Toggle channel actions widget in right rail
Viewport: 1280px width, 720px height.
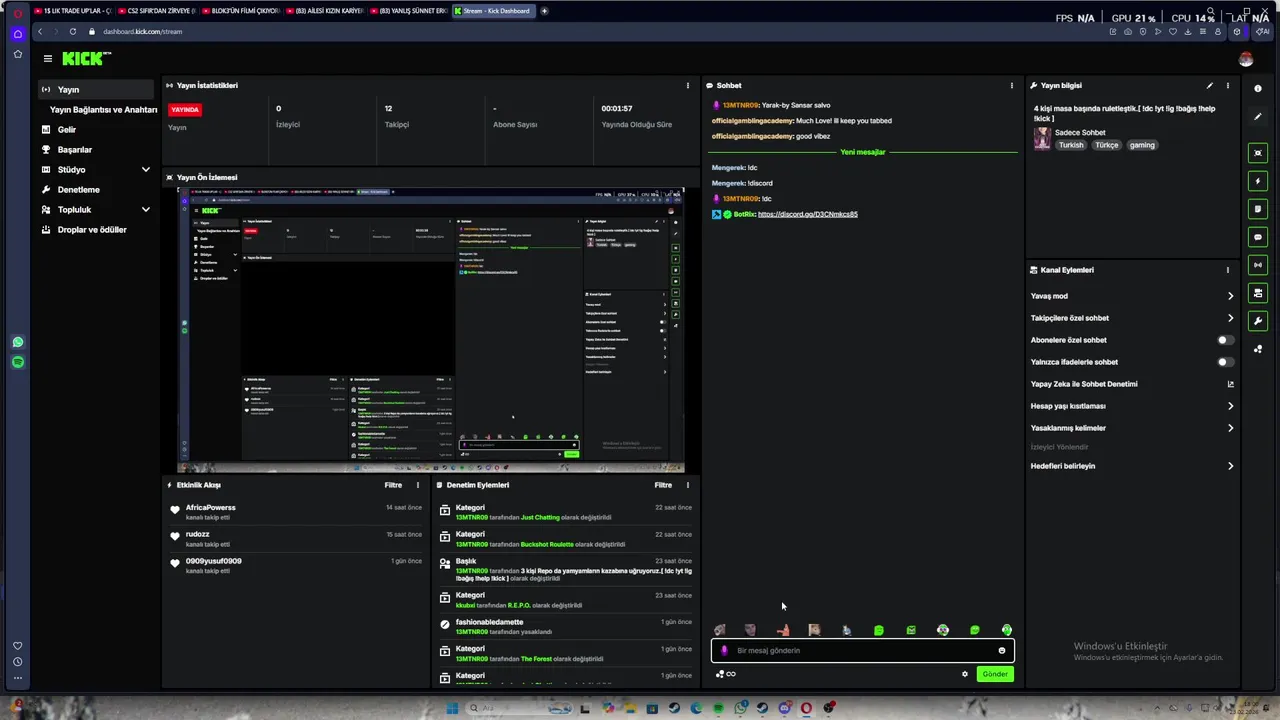click(x=1258, y=293)
